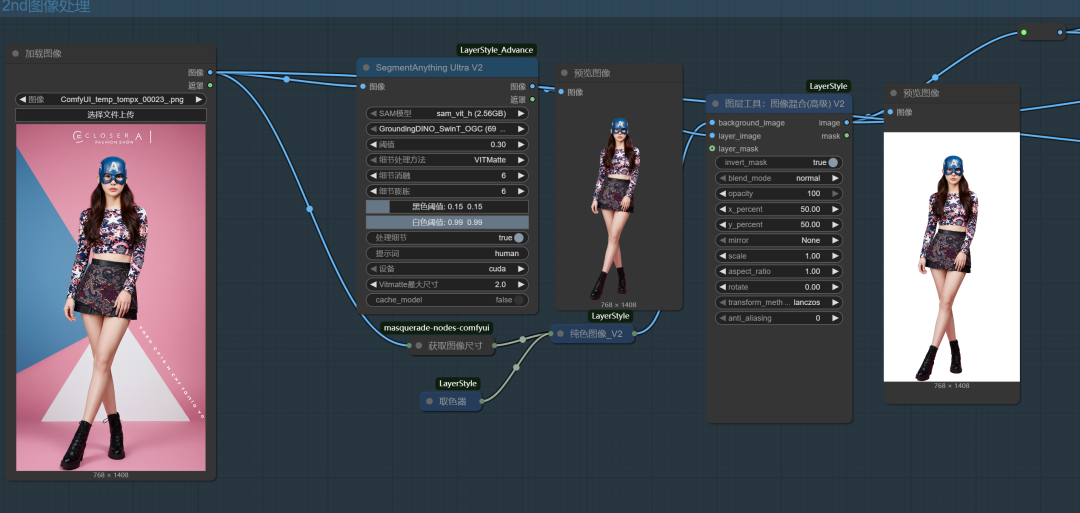Screen dimensions: 1080x513
Task: Click the 黑色阈值 slider bar
Action: click(447, 207)
